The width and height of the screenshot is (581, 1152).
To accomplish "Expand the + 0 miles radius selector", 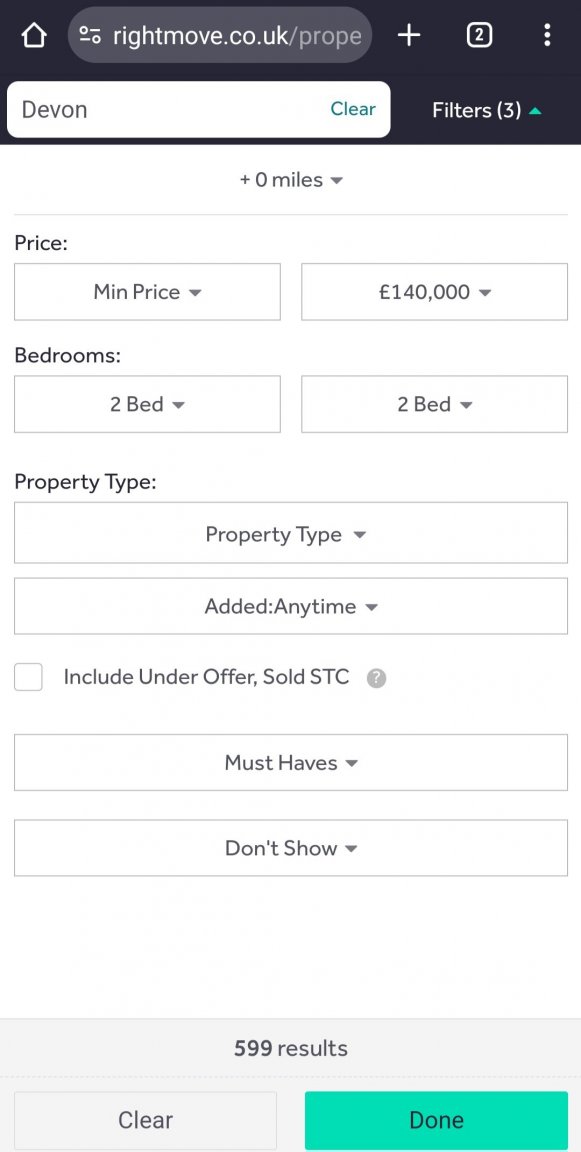I will (x=291, y=180).
